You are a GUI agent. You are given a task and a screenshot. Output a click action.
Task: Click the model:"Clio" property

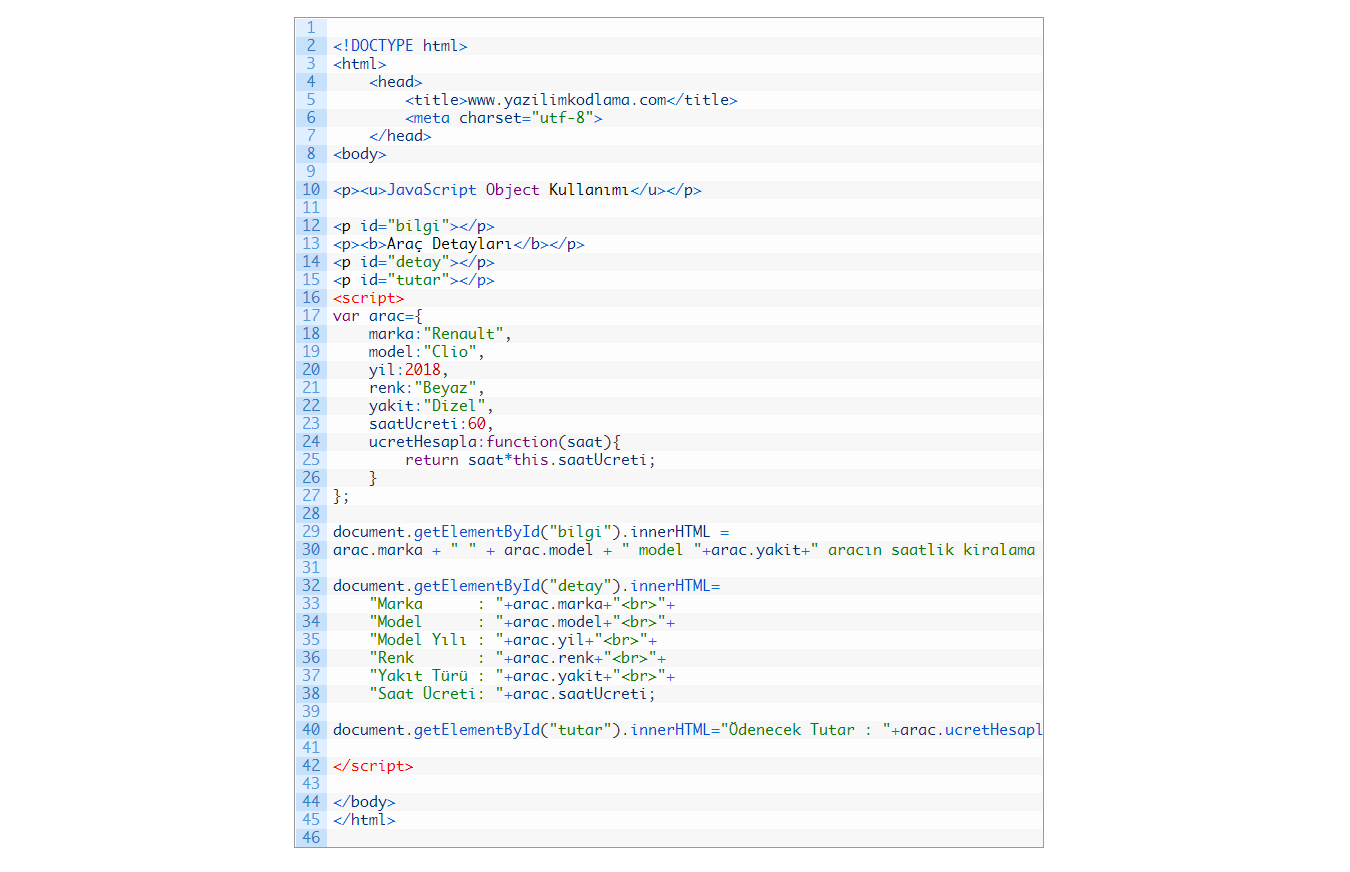pos(427,352)
